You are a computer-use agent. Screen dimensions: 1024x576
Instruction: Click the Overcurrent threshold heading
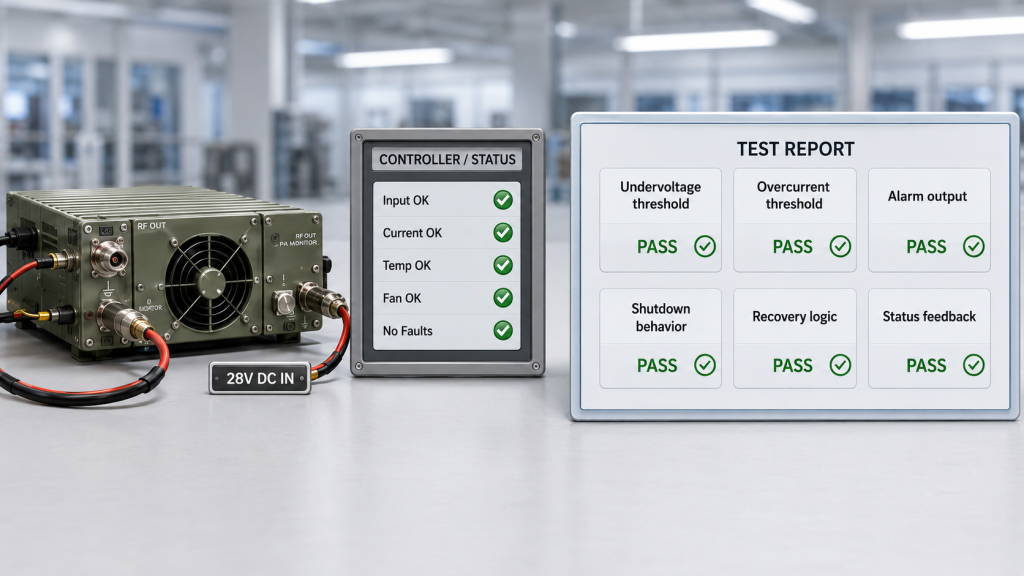(793, 195)
